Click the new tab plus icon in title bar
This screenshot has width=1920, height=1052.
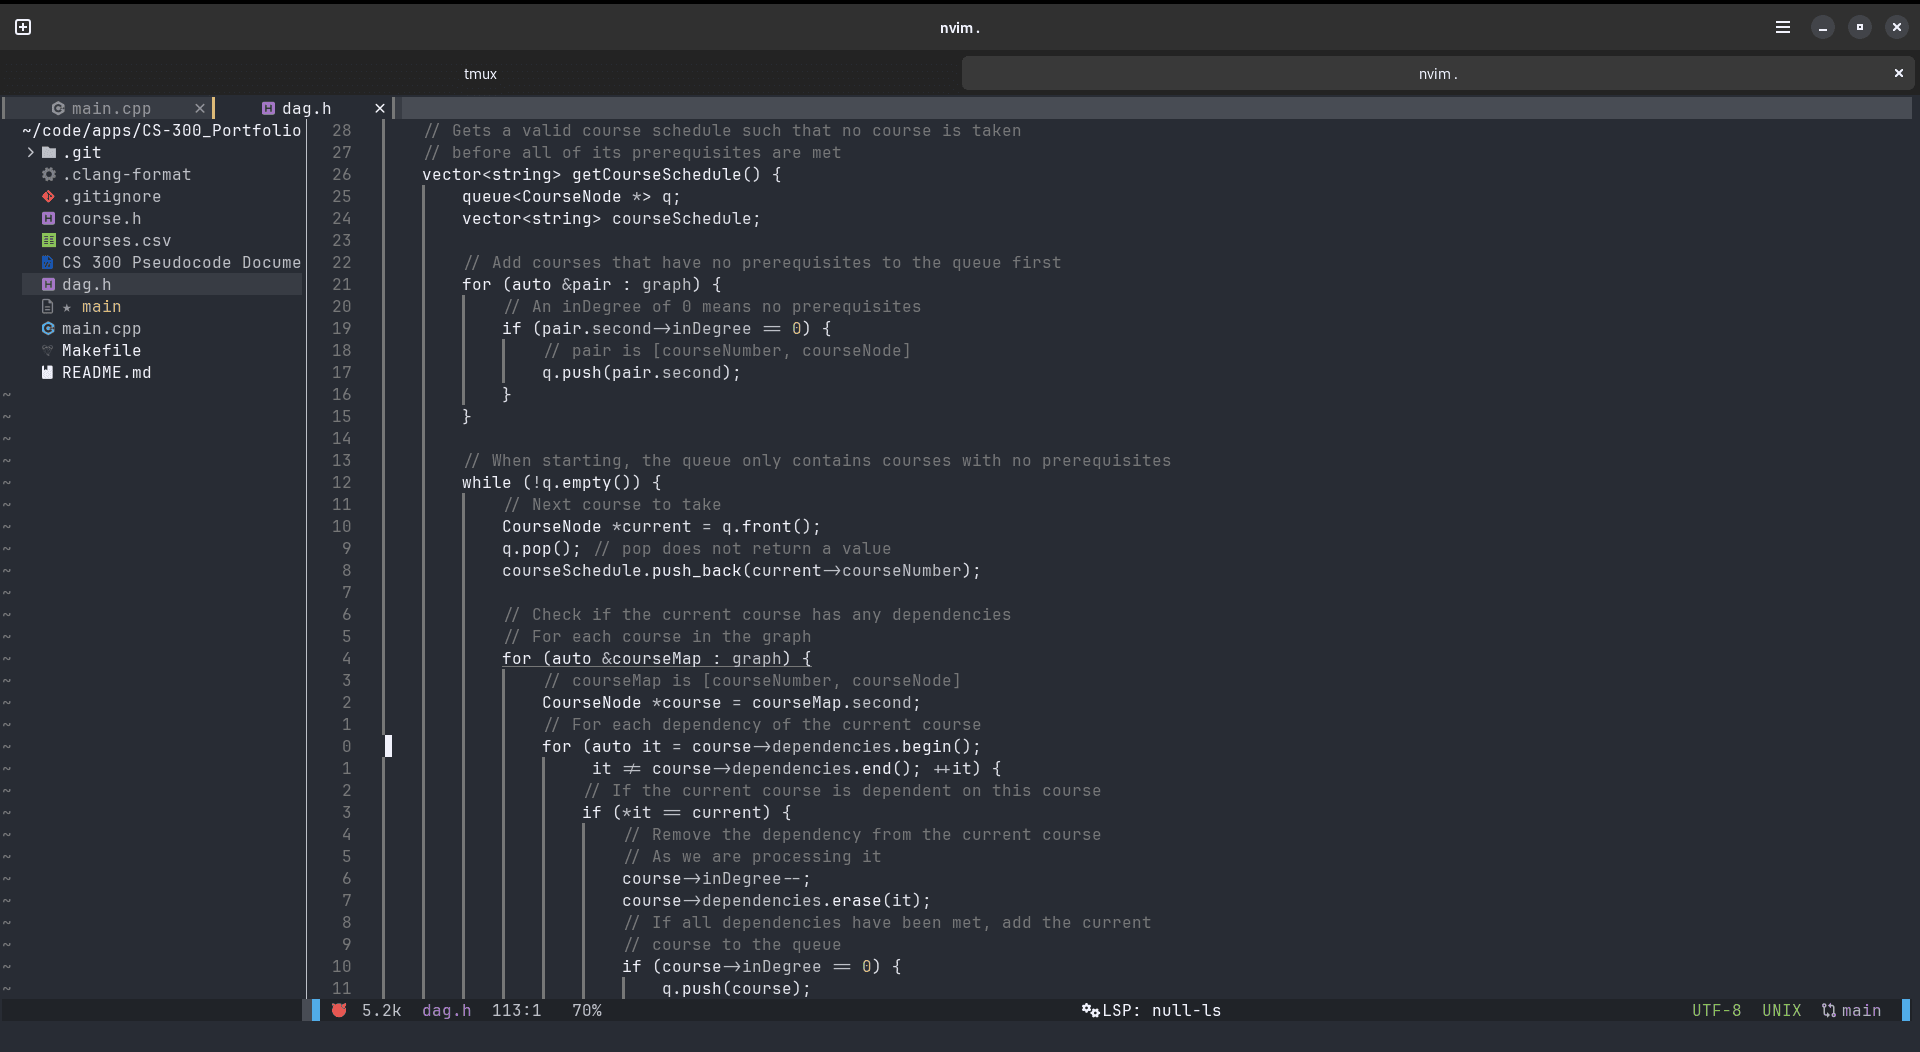(23, 27)
